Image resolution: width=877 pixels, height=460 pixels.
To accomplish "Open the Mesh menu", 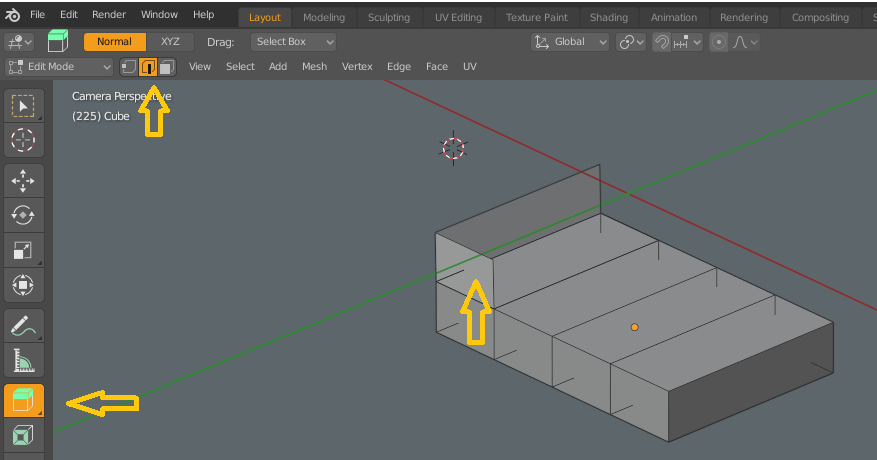I will coord(314,67).
